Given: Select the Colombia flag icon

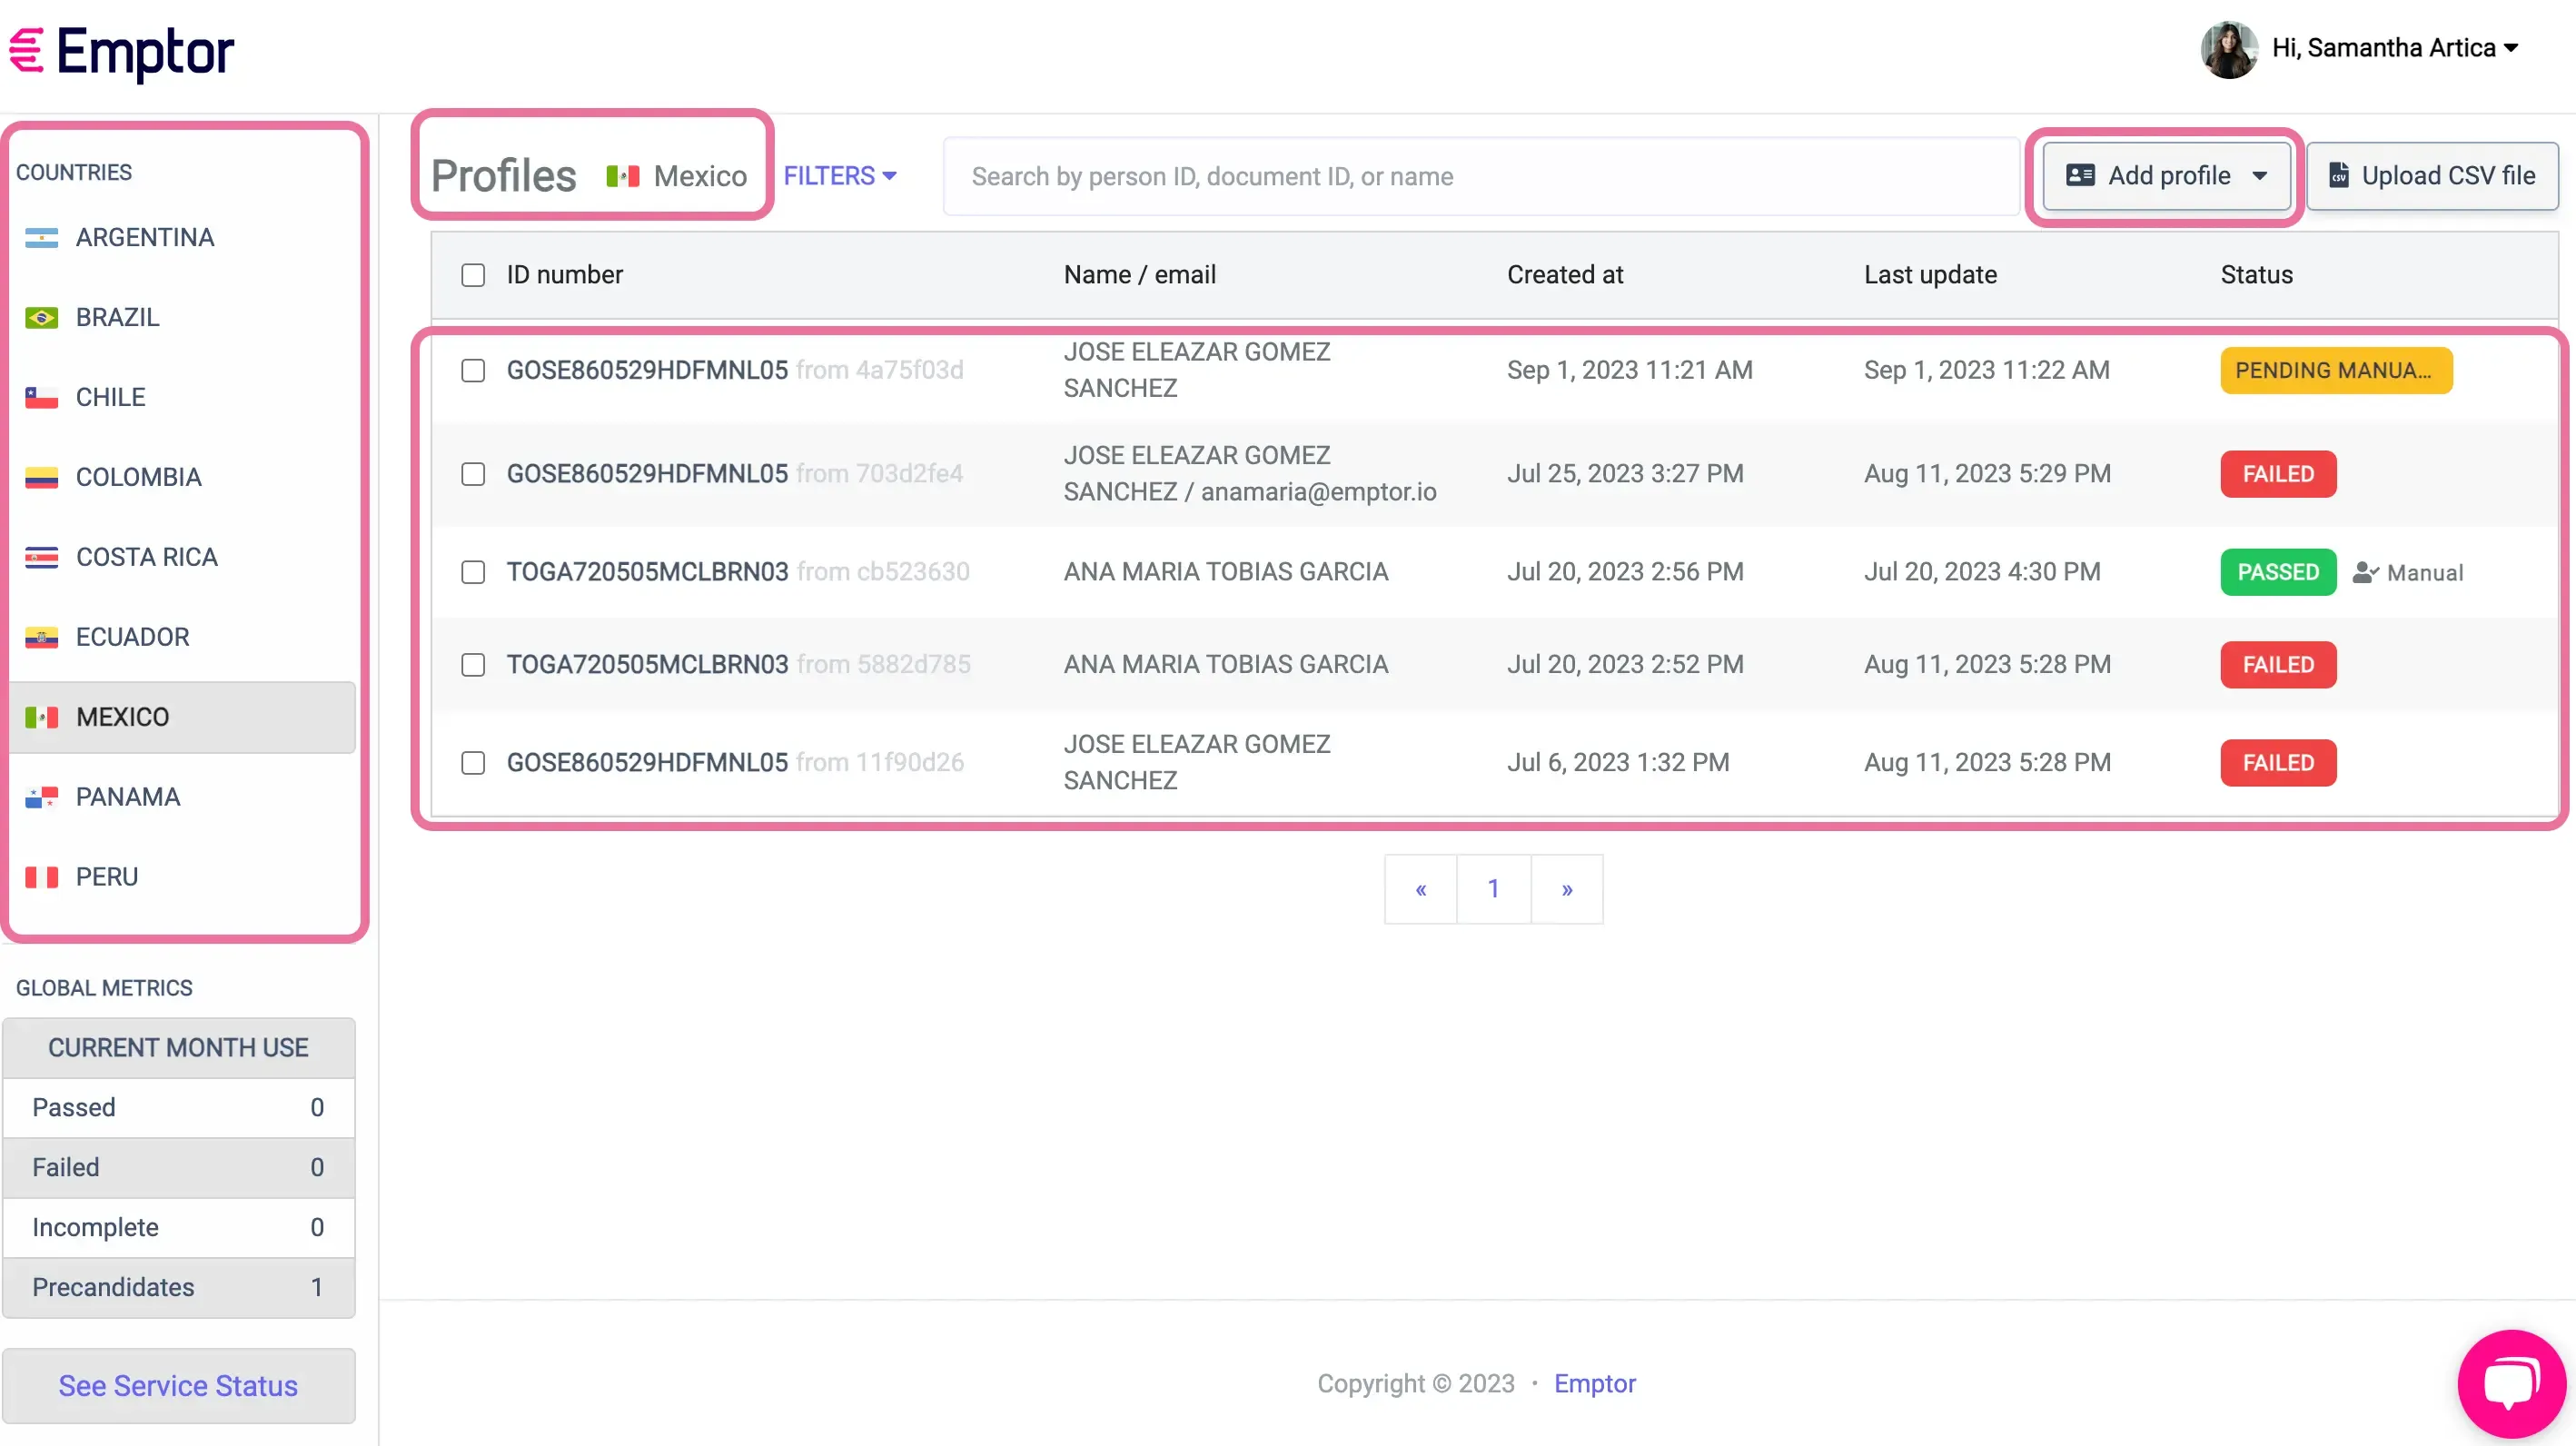Looking at the screenshot, I should [x=41, y=477].
